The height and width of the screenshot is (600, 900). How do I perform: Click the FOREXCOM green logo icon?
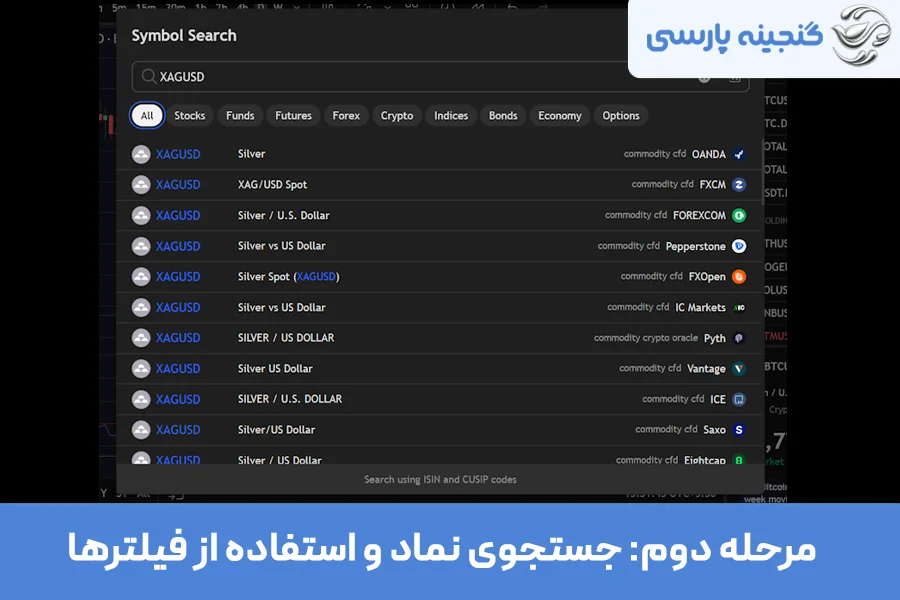(x=739, y=215)
